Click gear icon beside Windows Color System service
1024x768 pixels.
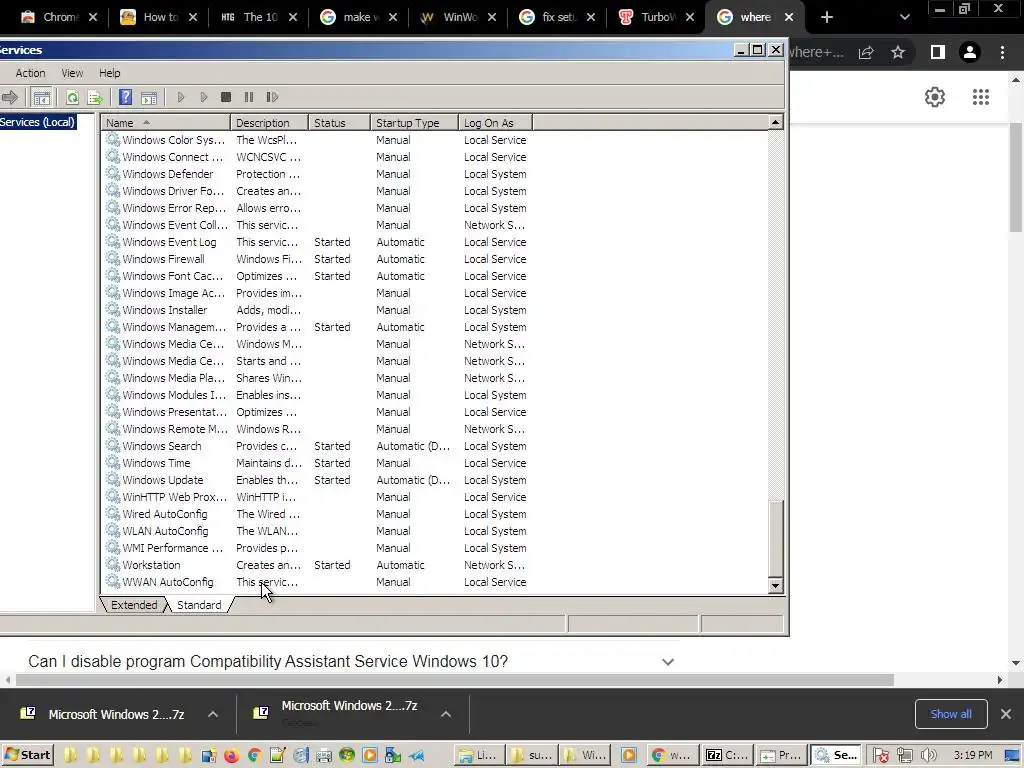[112, 139]
